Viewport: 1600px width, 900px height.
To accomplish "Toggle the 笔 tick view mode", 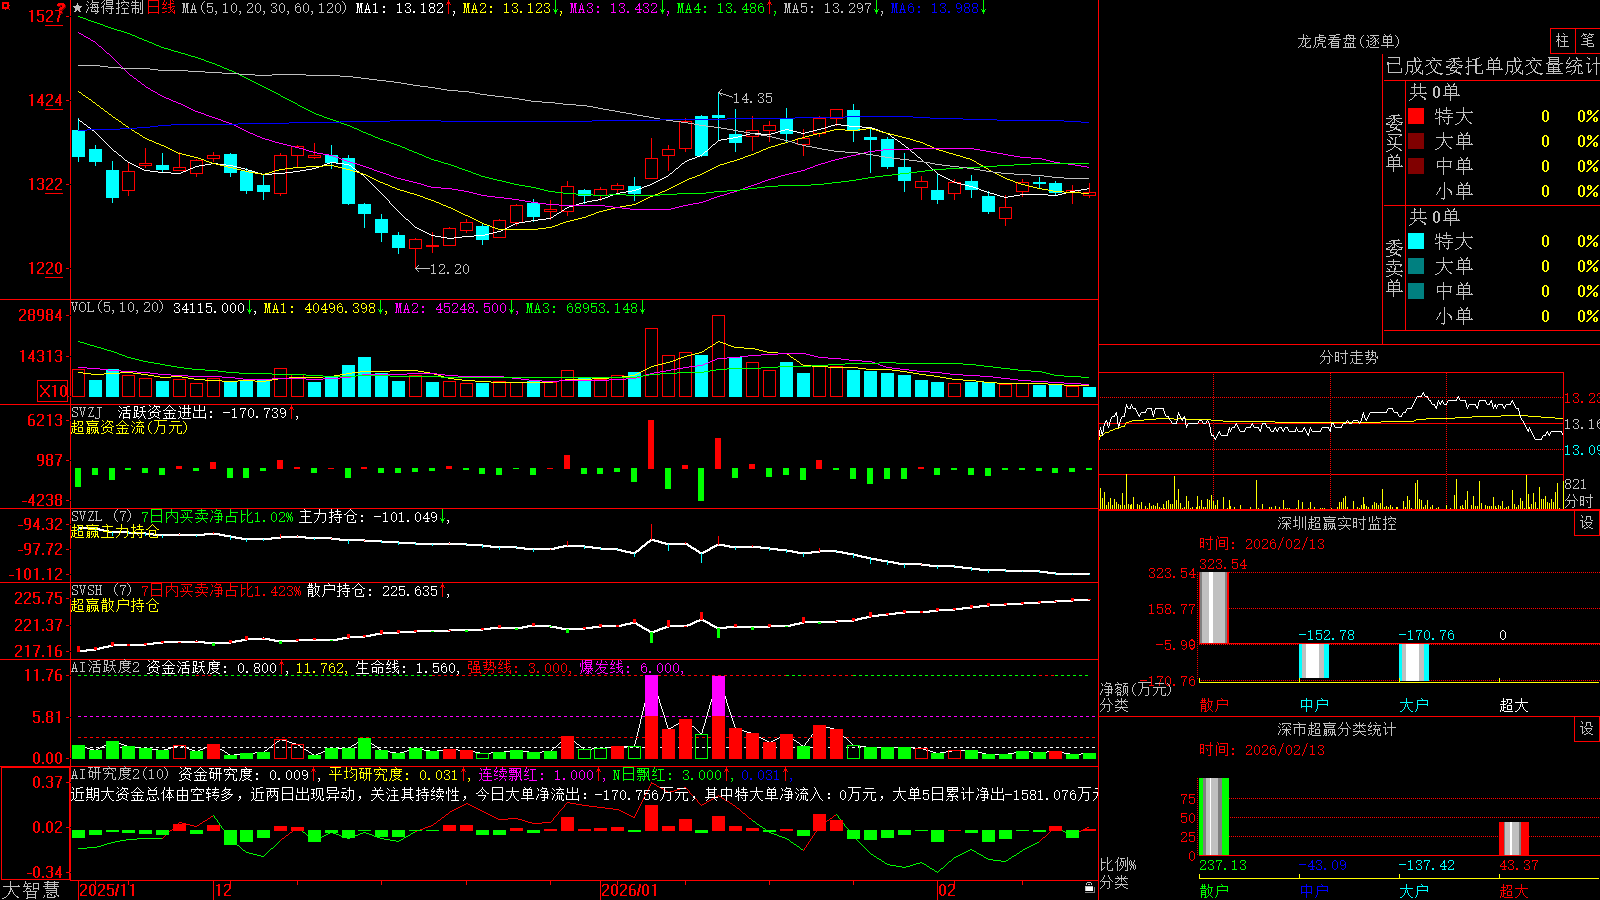I will pos(1587,41).
